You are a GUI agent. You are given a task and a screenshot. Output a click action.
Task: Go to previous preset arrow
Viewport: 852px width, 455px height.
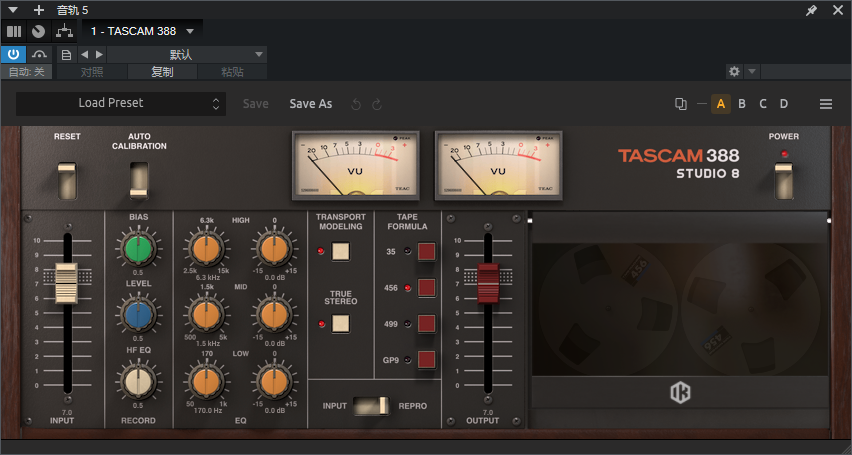84,54
